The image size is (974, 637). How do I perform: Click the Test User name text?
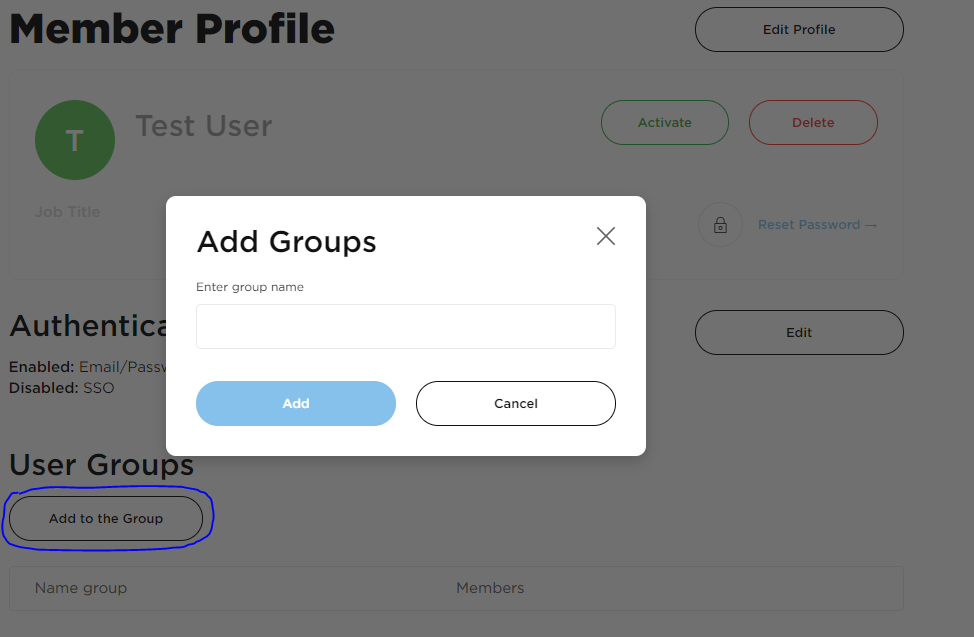(x=204, y=126)
